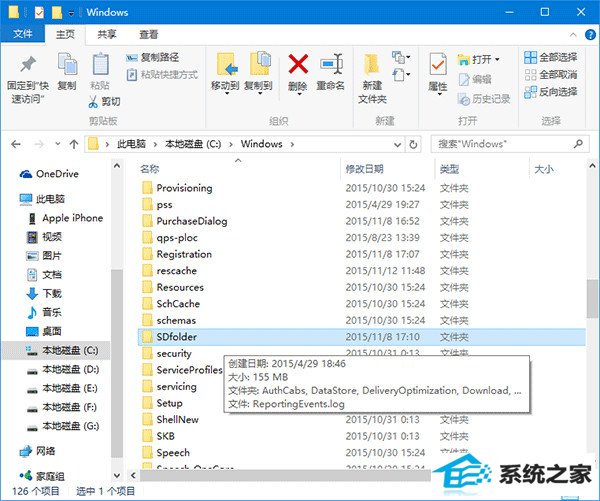Select the PurchaseDialog folder
The width and height of the screenshot is (600, 501).
pyautogui.click(x=192, y=221)
